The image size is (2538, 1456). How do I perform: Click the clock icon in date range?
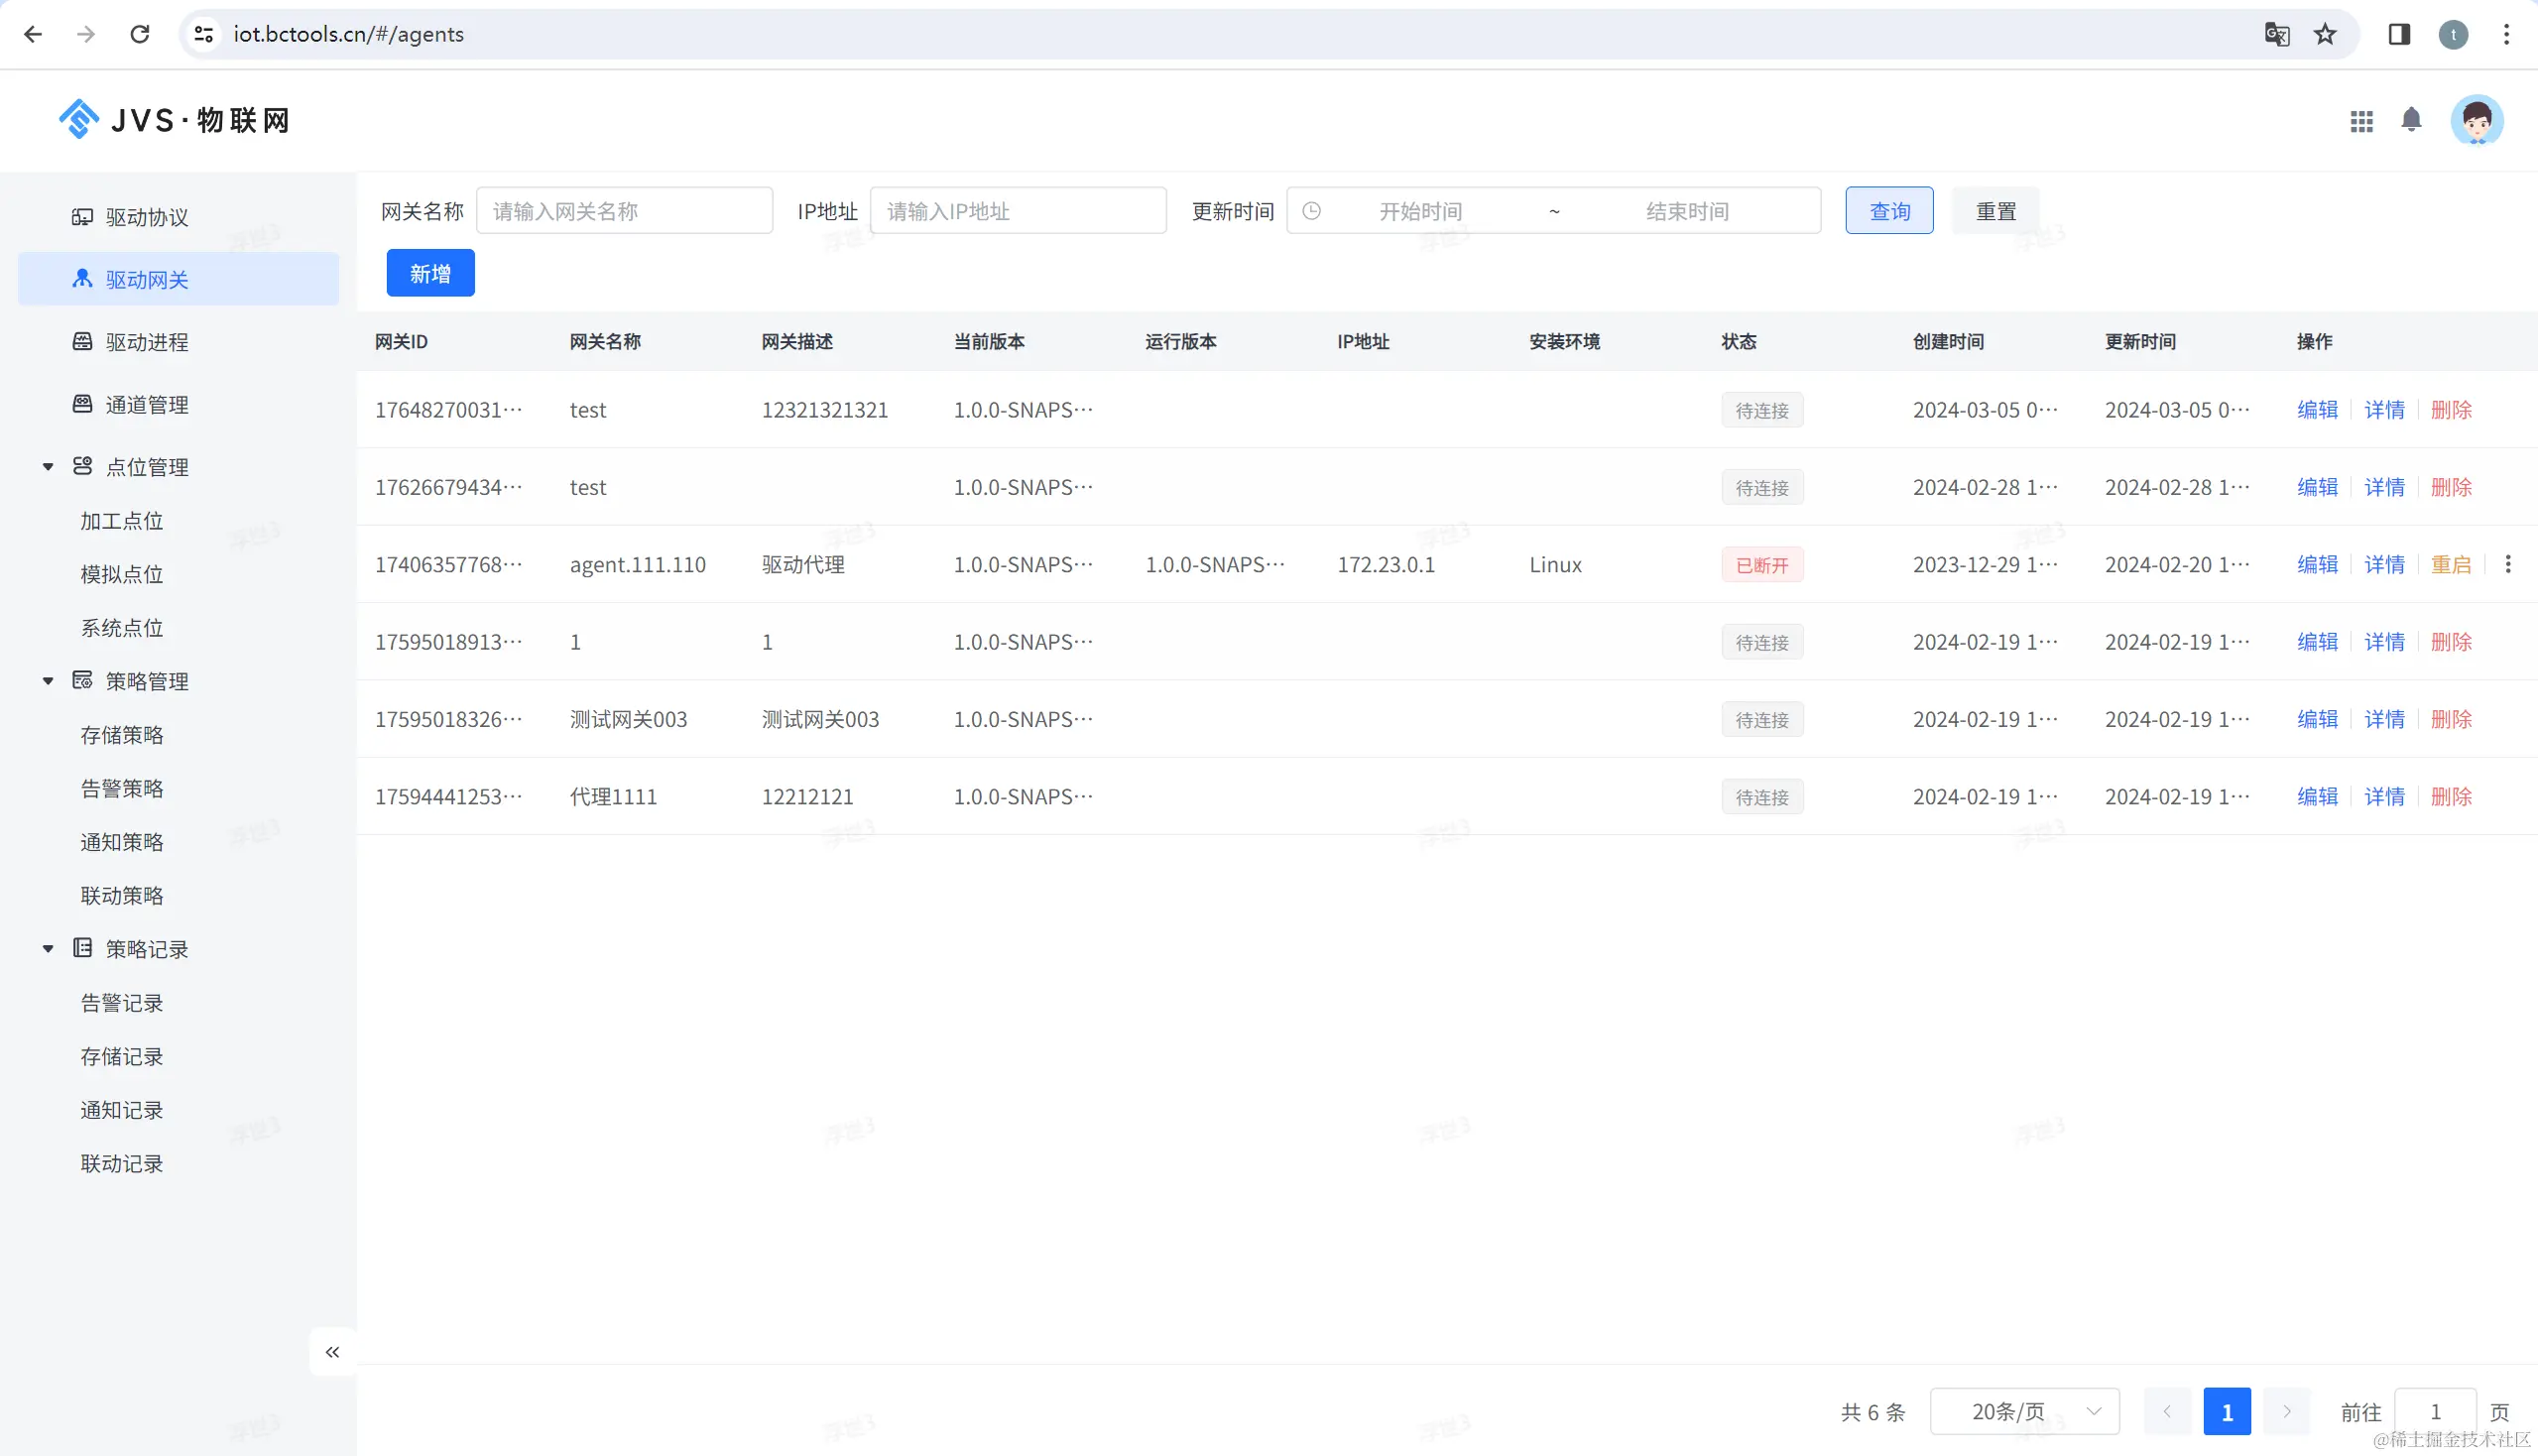(1311, 211)
